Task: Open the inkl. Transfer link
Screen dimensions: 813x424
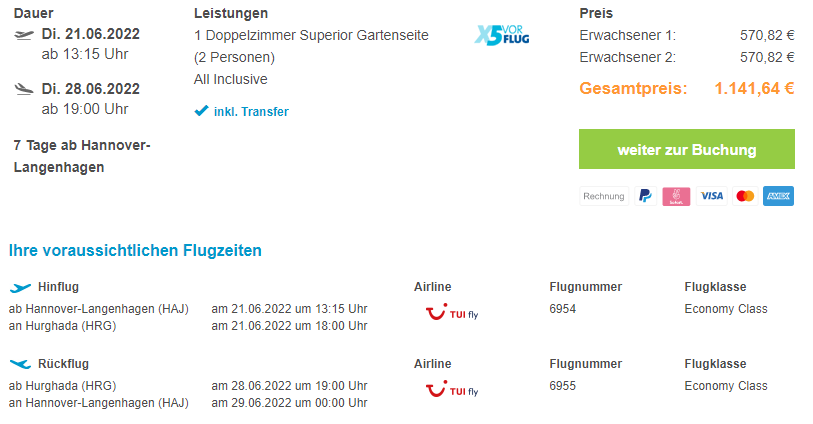Action: [251, 111]
